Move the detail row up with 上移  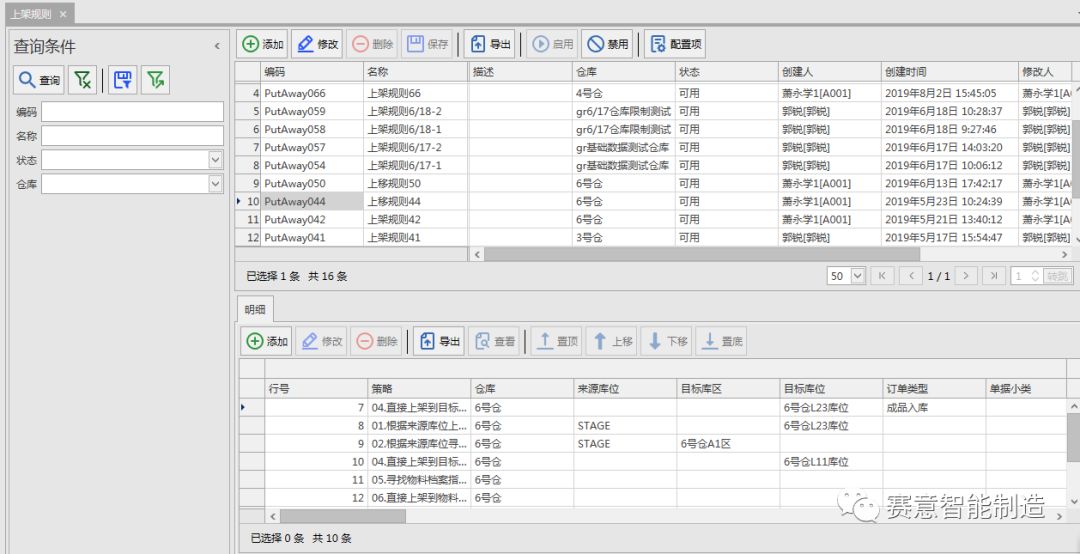tap(613, 341)
